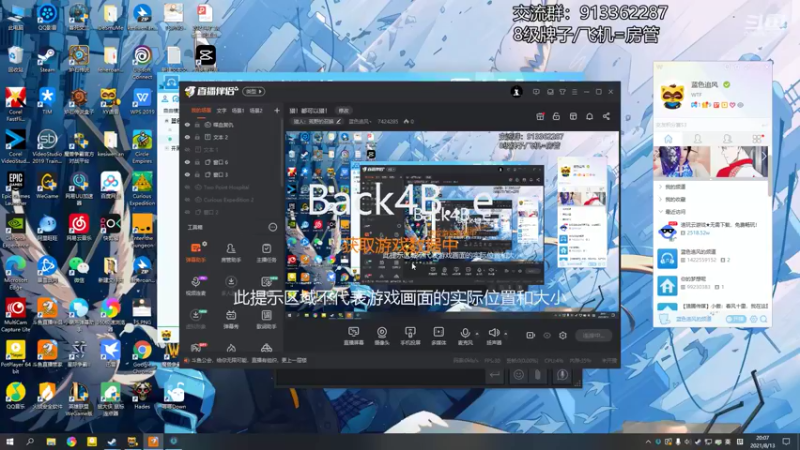Switch to the 场景2 tab
800x450 pixels.
click(x=256, y=111)
